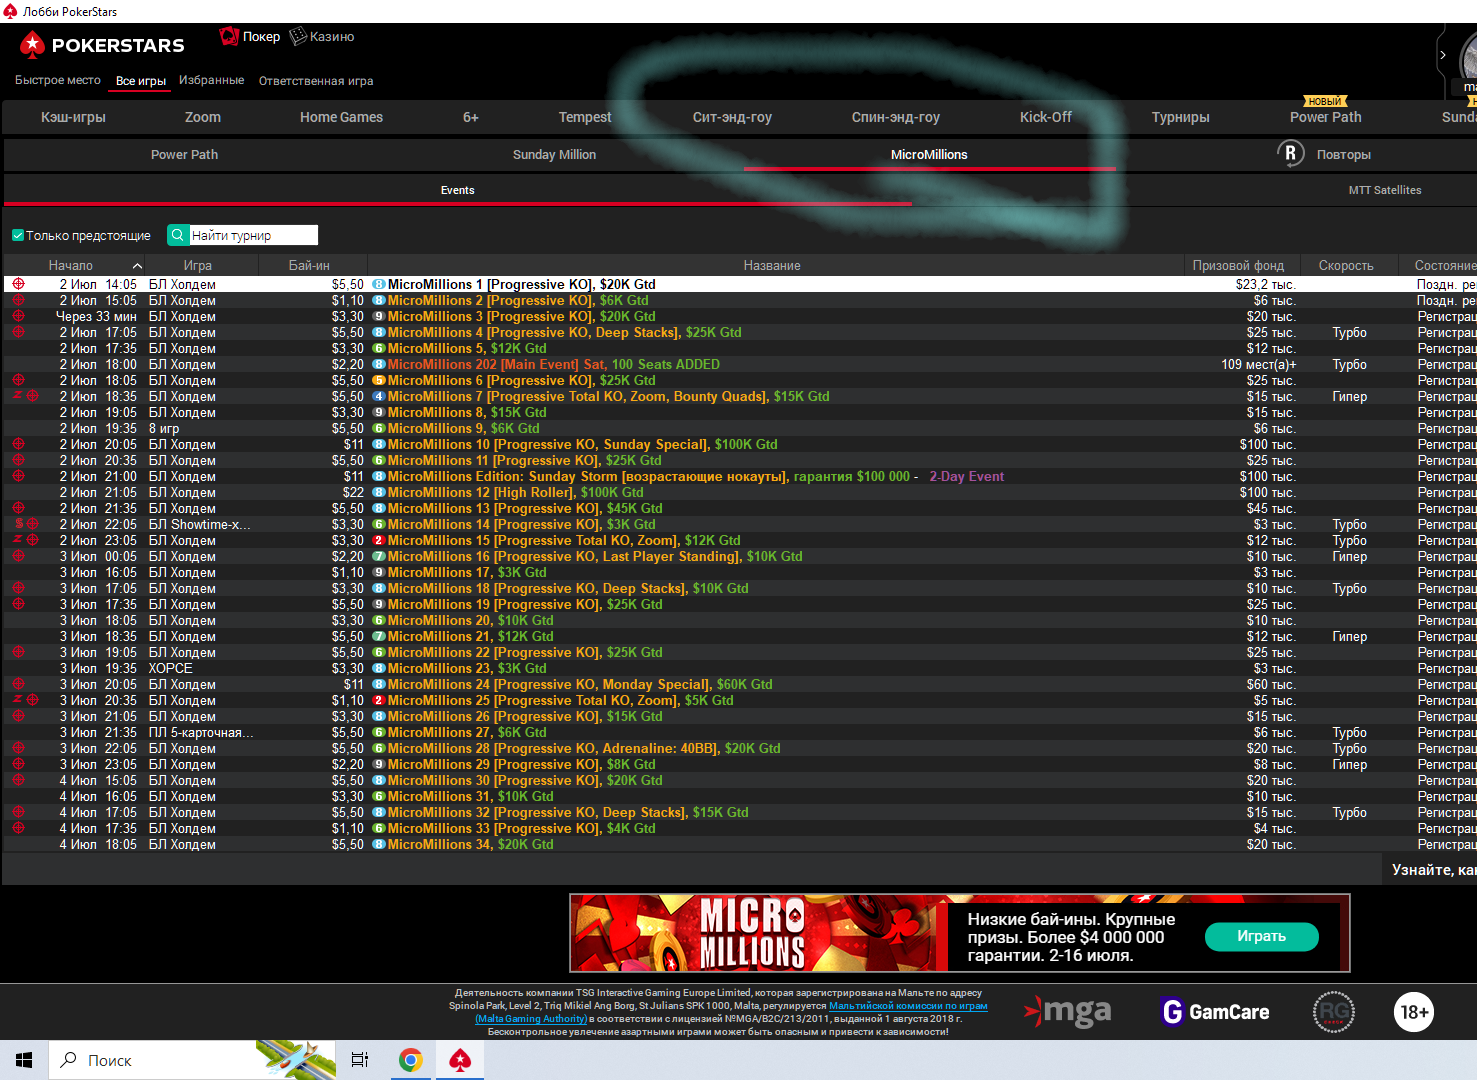Click the RG responsible gaming badge
The height and width of the screenshot is (1080, 1477).
click(x=1333, y=1012)
